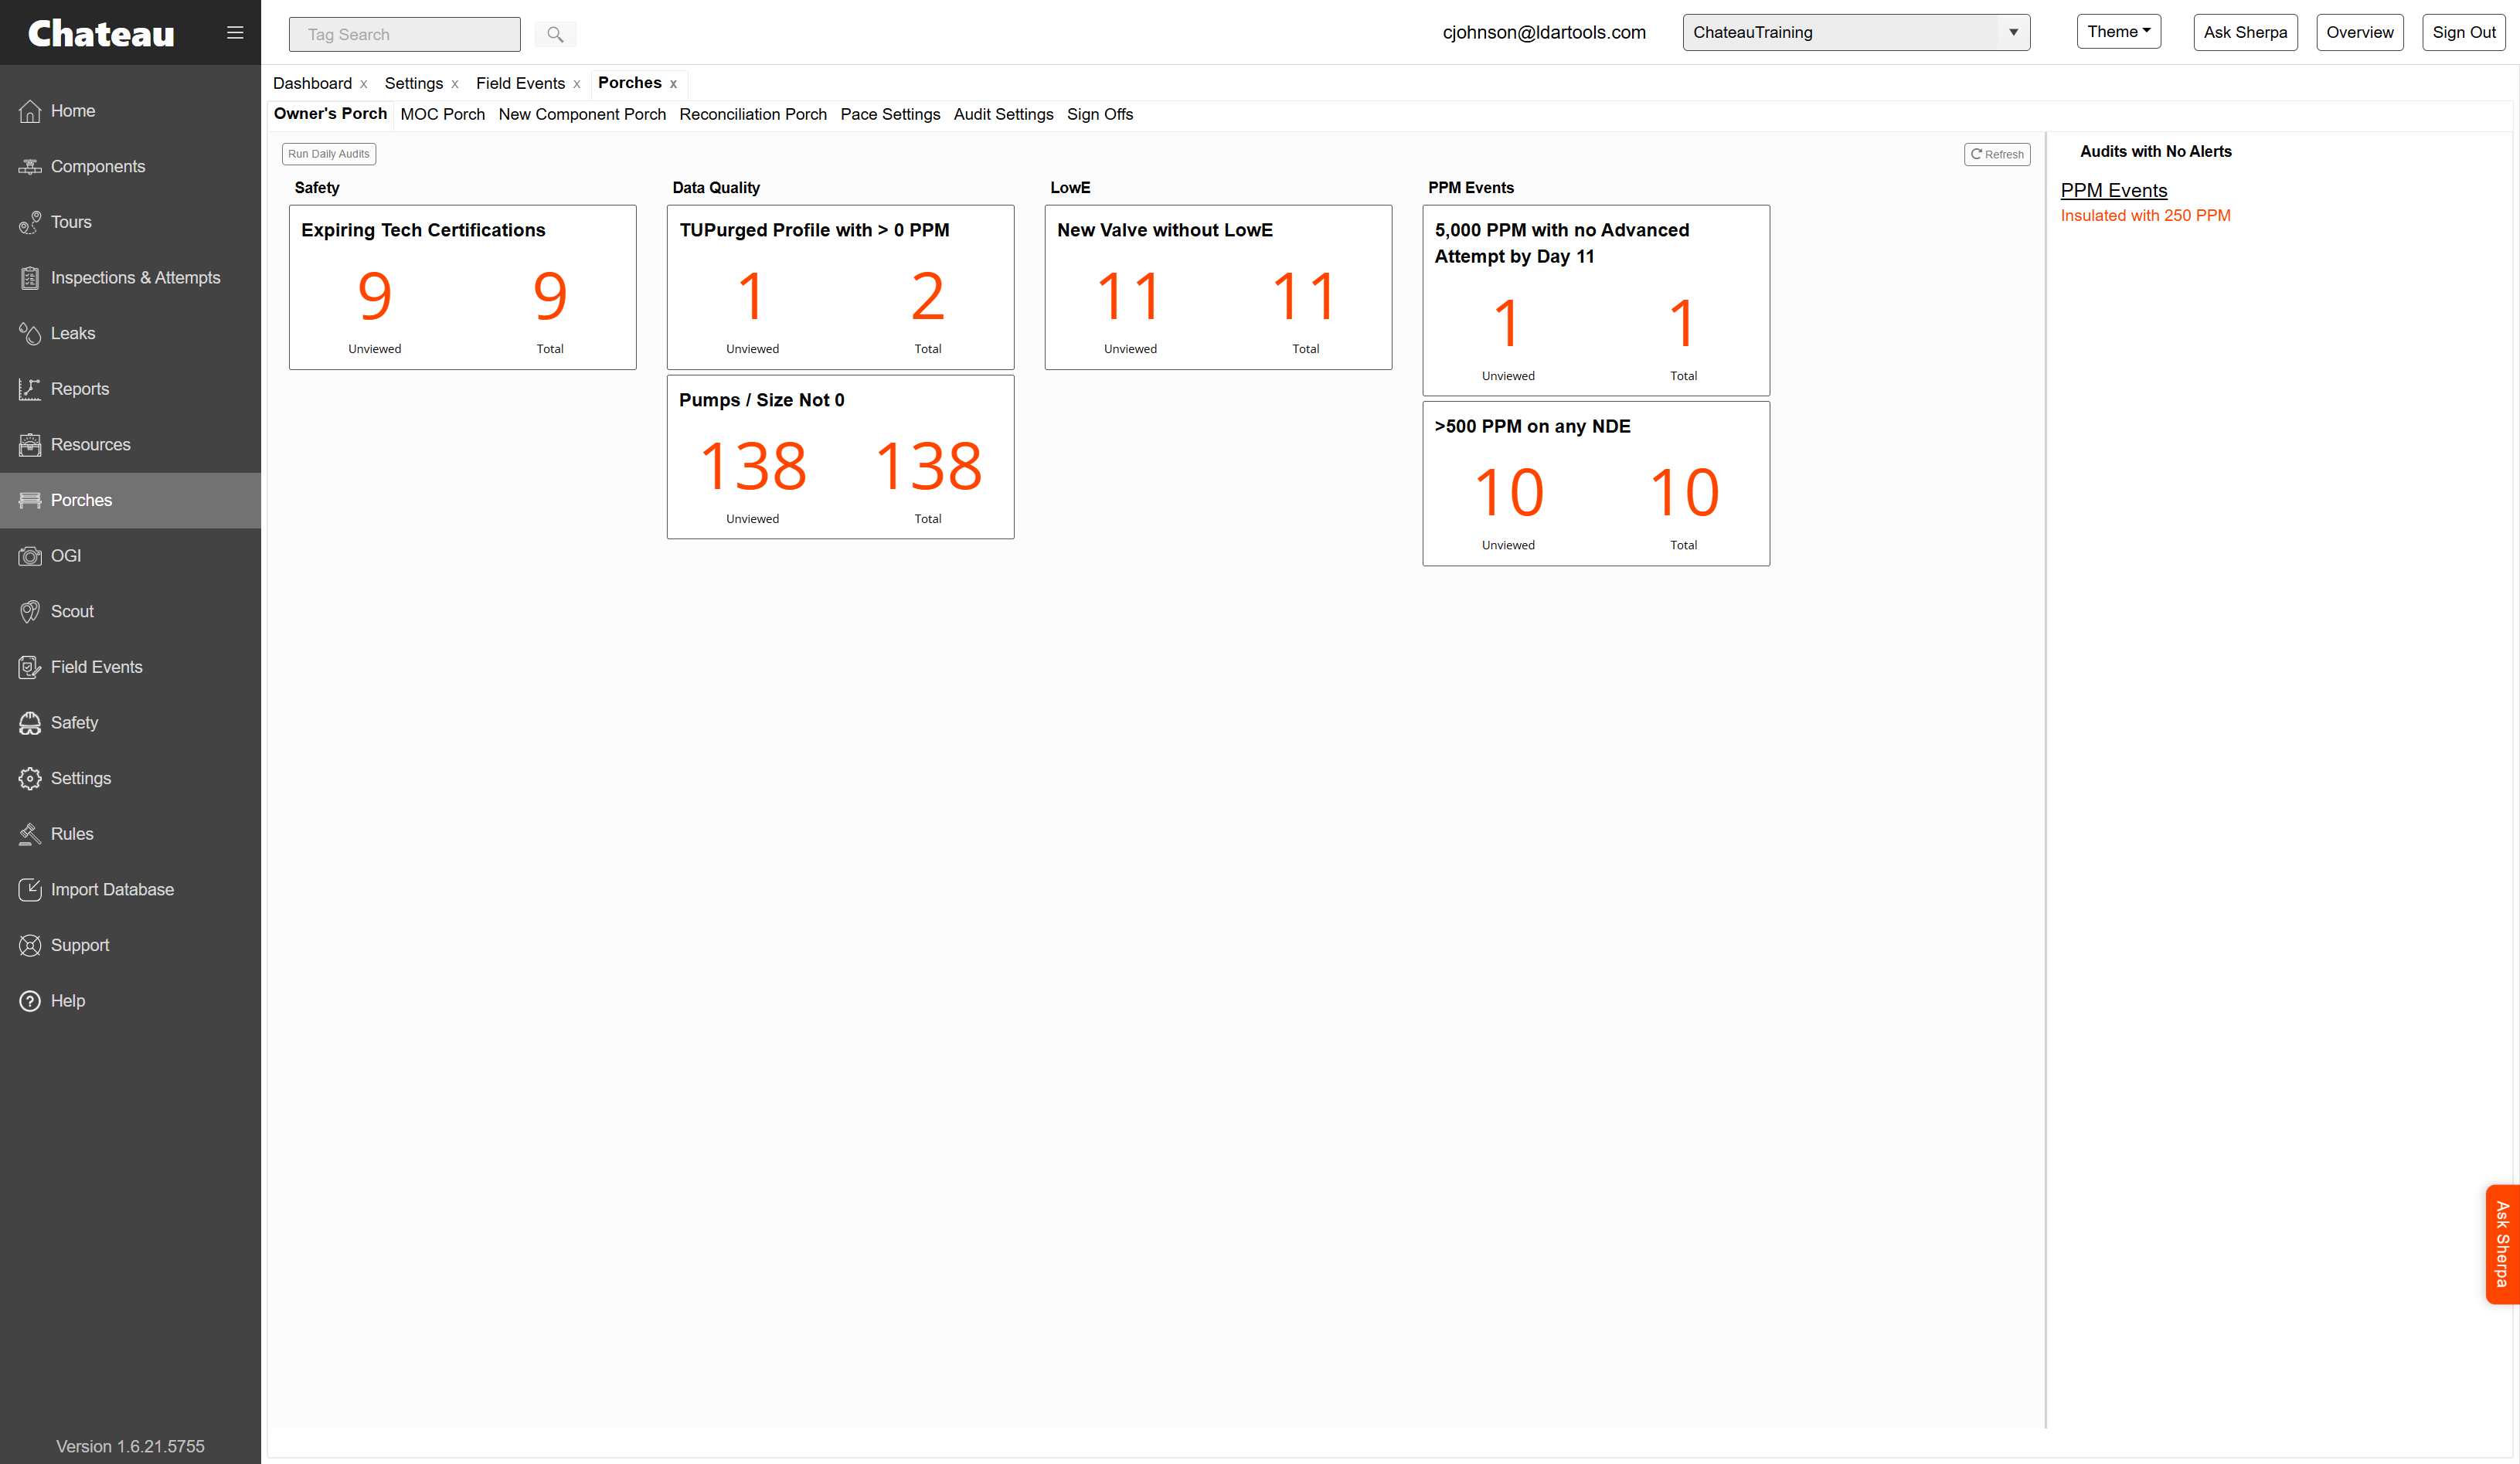The image size is (2520, 1464).
Task: Click the Tours sidebar icon
Action: [30, 222]
